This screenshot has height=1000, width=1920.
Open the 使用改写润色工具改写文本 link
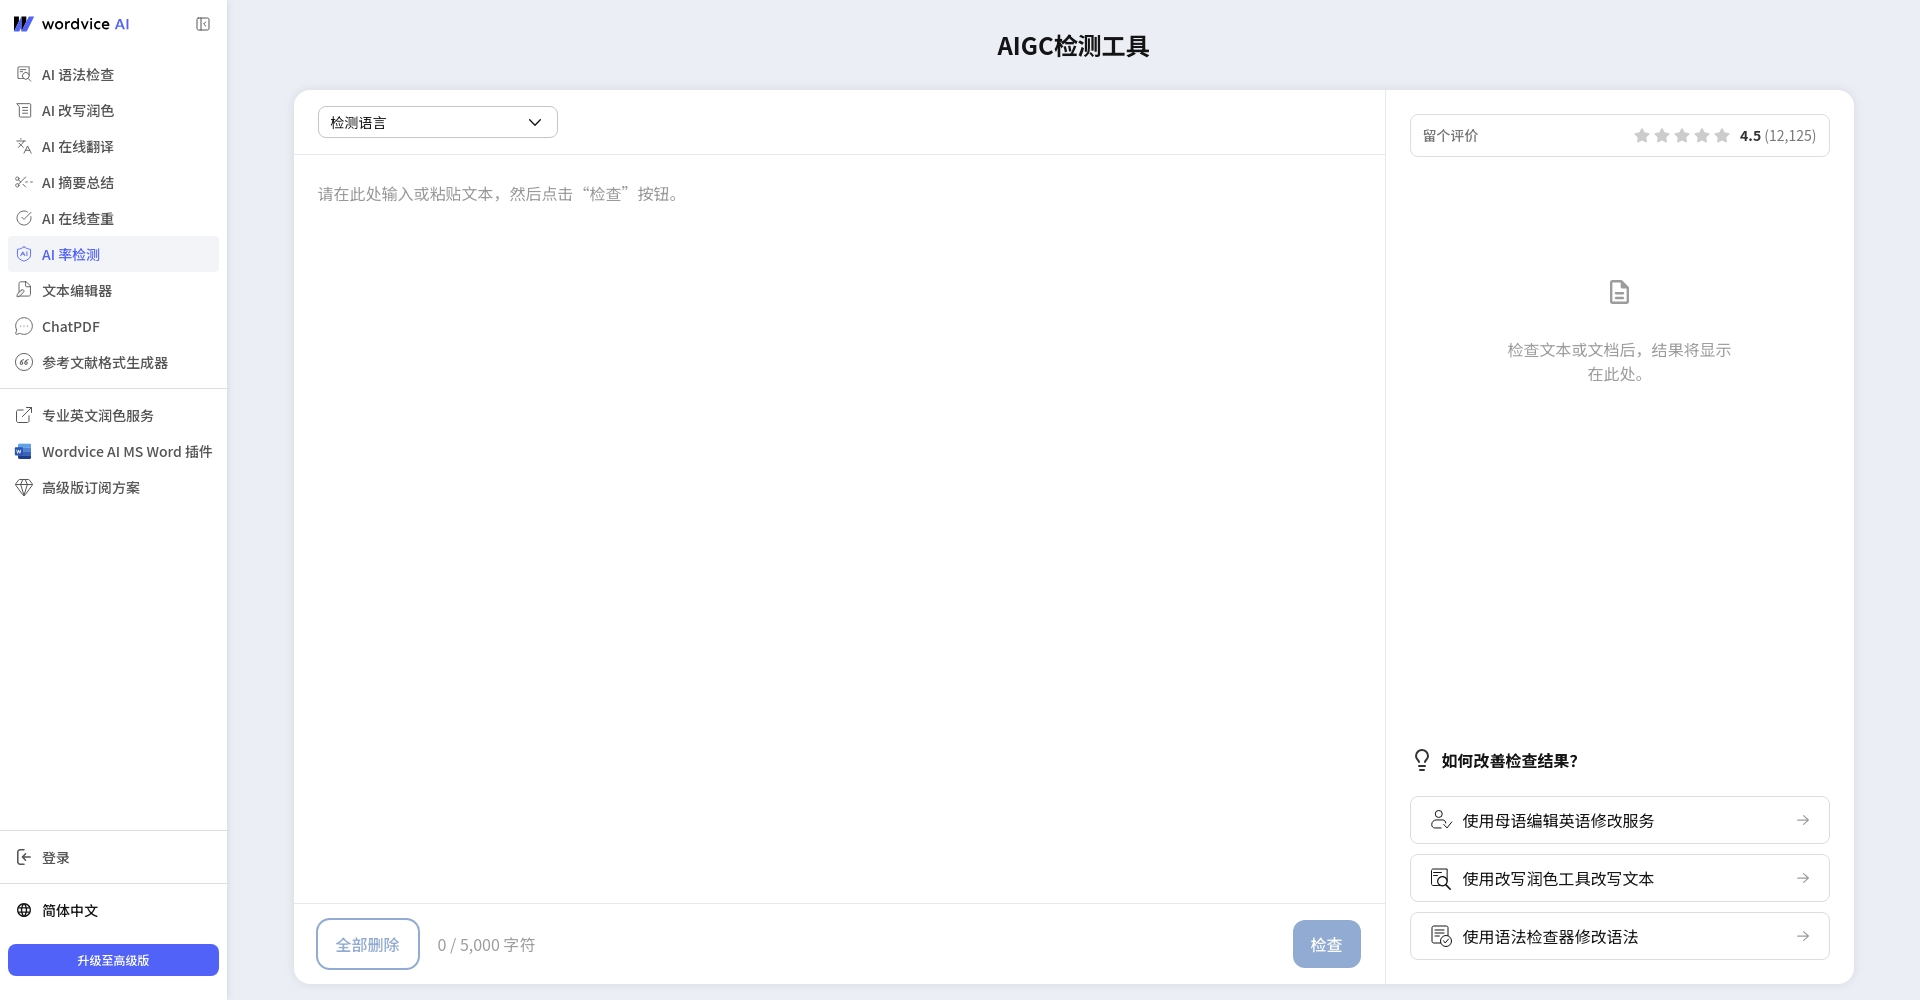tap(1618, 877)
